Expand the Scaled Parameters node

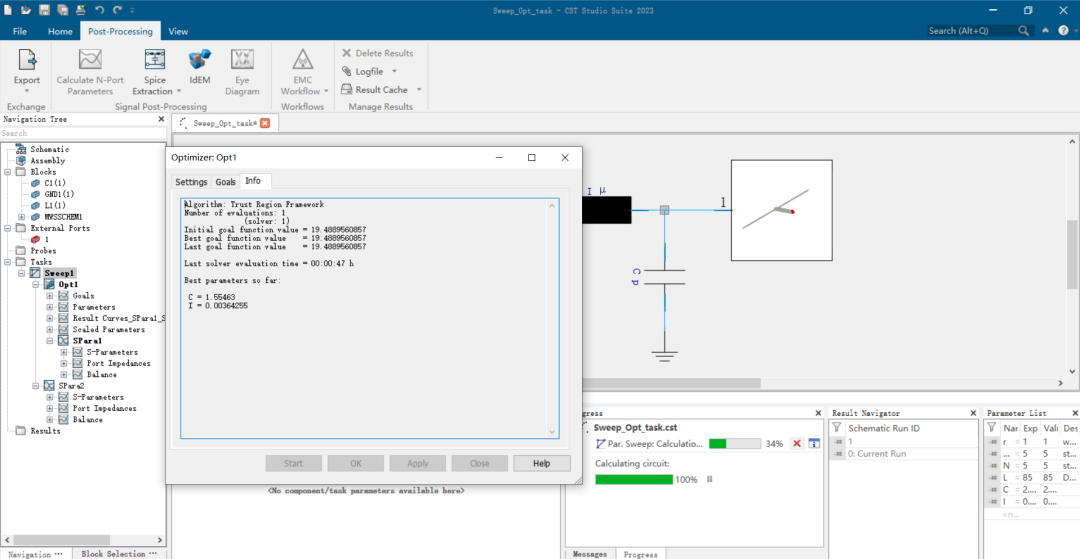[50, 330]
